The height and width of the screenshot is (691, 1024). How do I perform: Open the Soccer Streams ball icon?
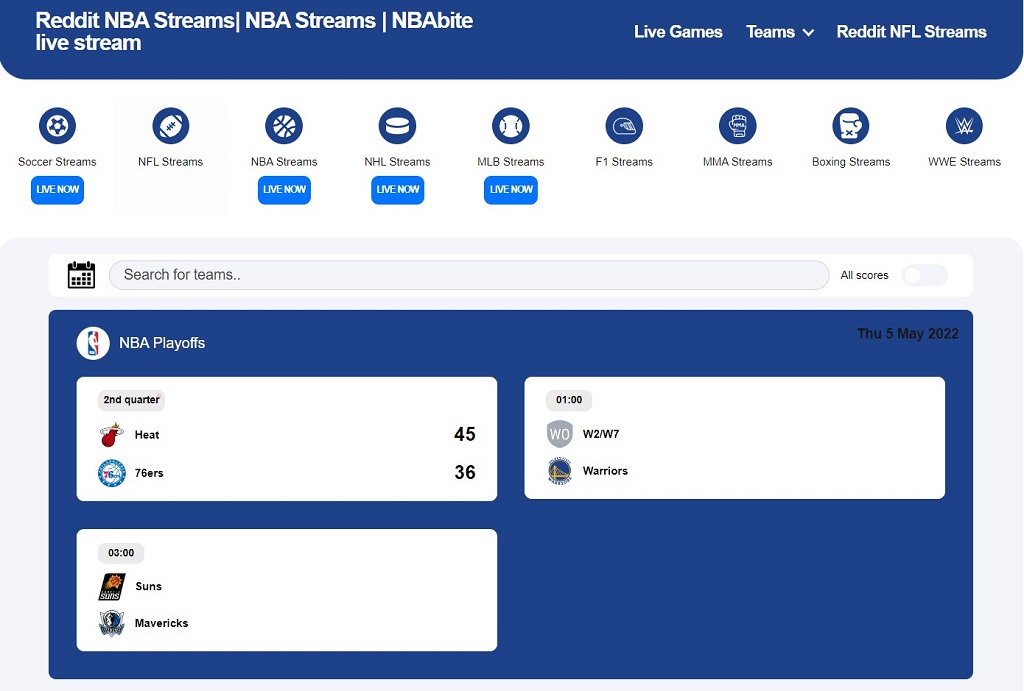57,125
